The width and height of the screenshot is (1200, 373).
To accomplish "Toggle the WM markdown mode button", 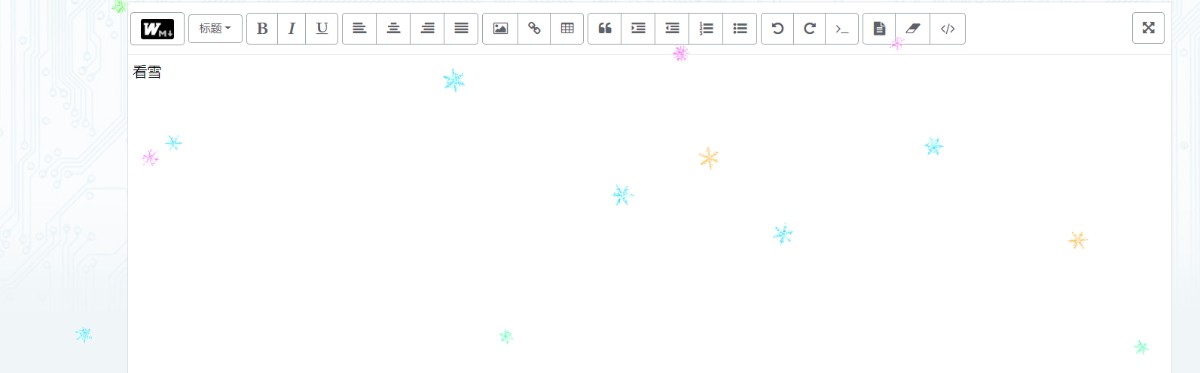I will [x=157, y=29].
